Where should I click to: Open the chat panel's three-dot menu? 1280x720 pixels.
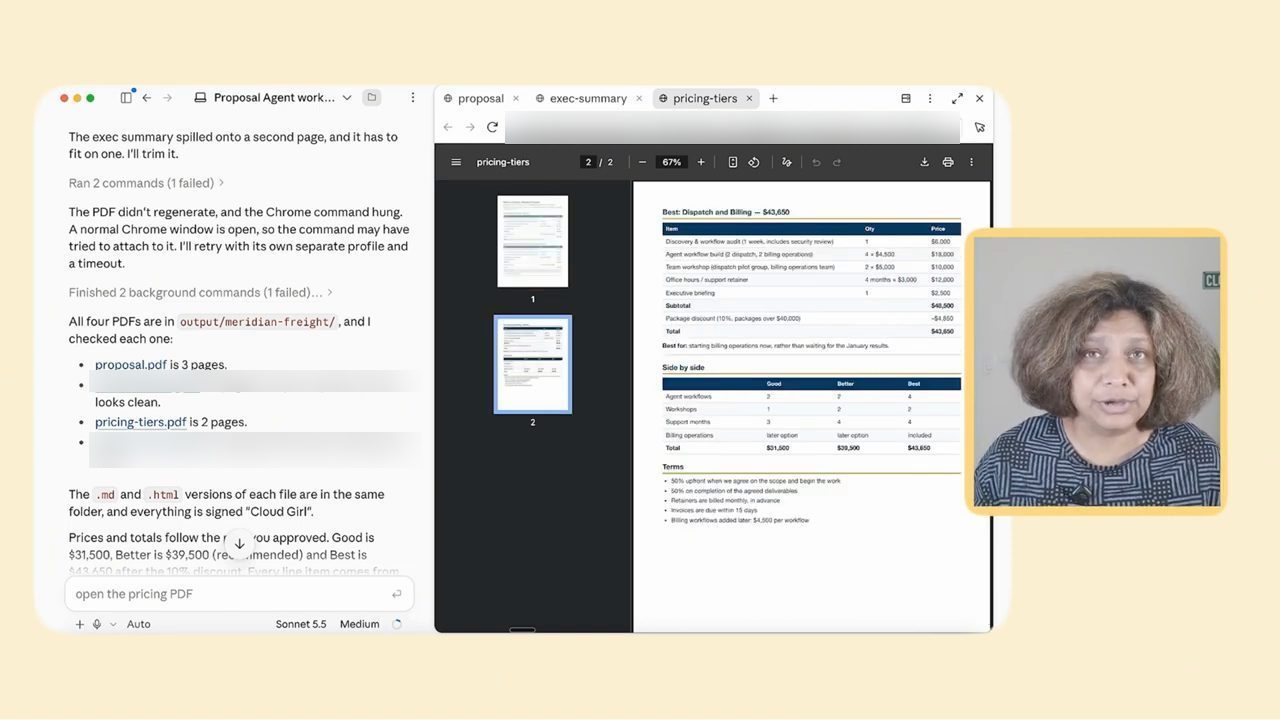[x=413, y=98]
